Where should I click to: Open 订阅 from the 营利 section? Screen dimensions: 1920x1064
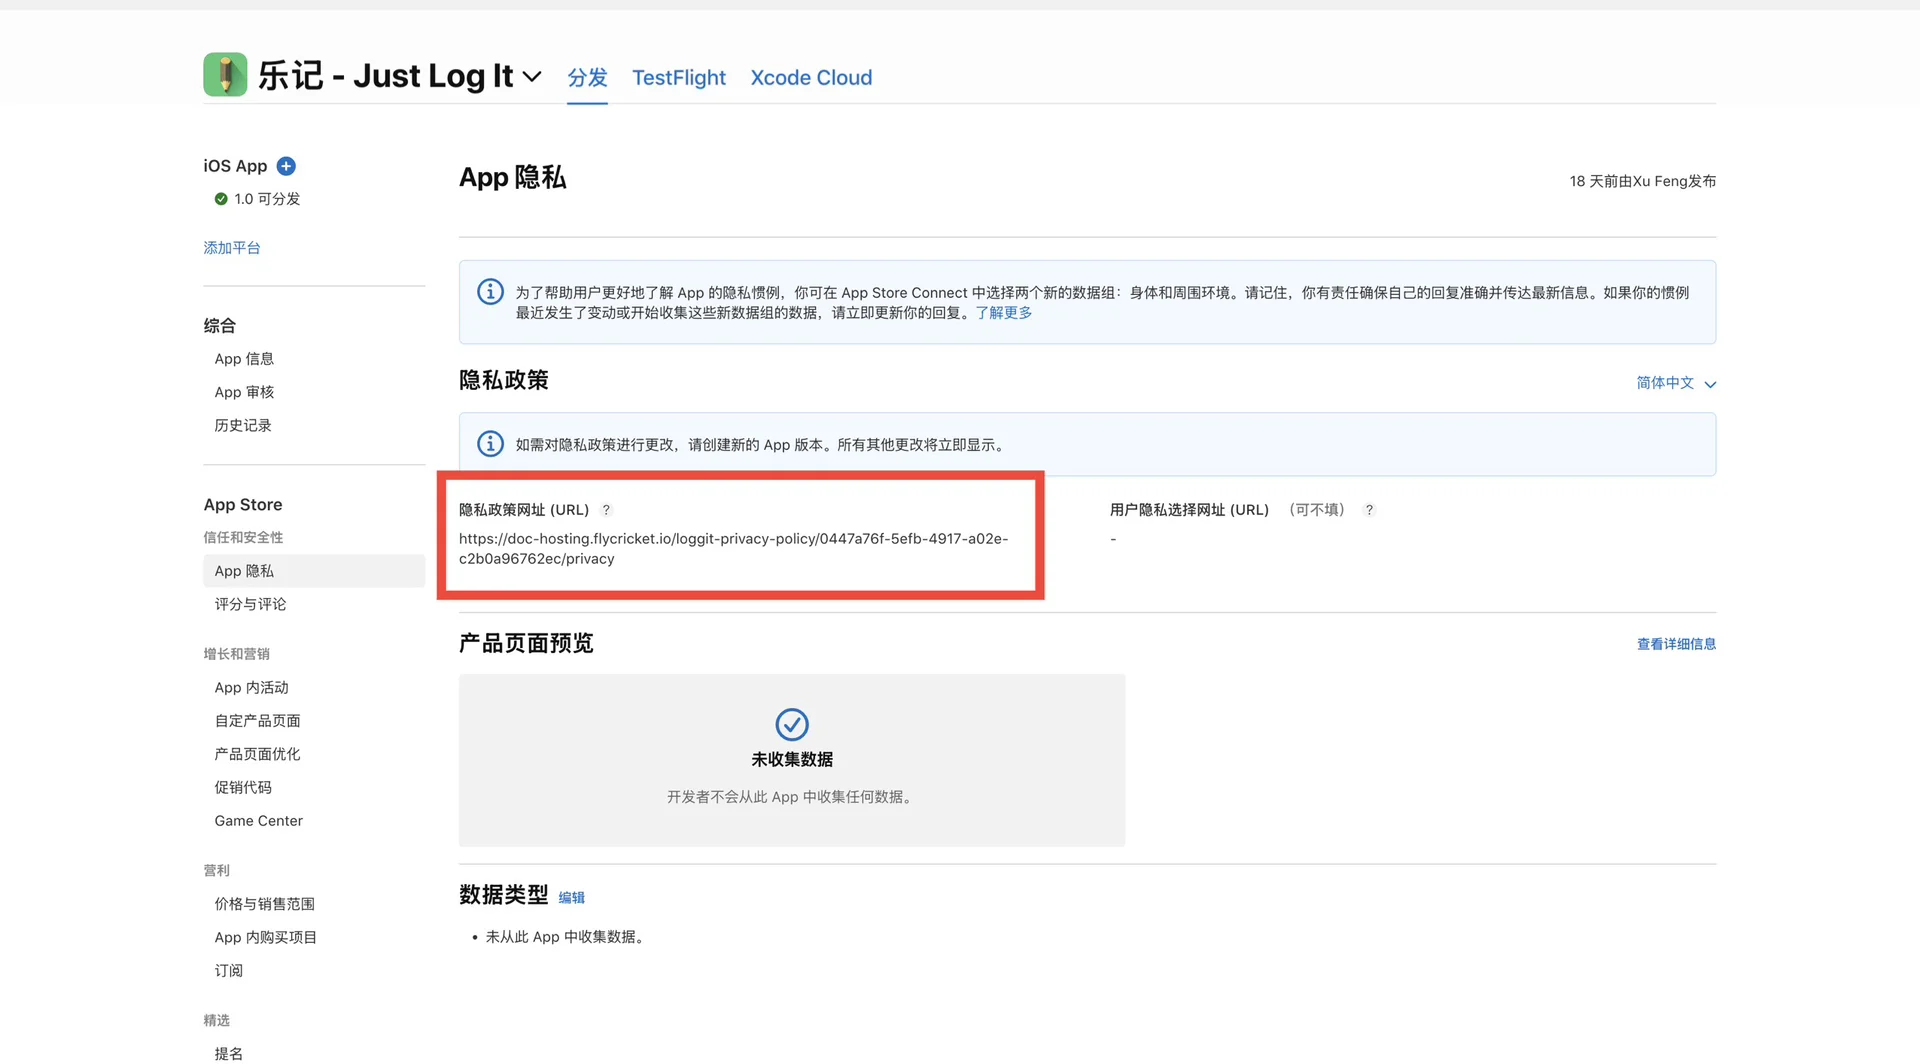coord(228,970)
